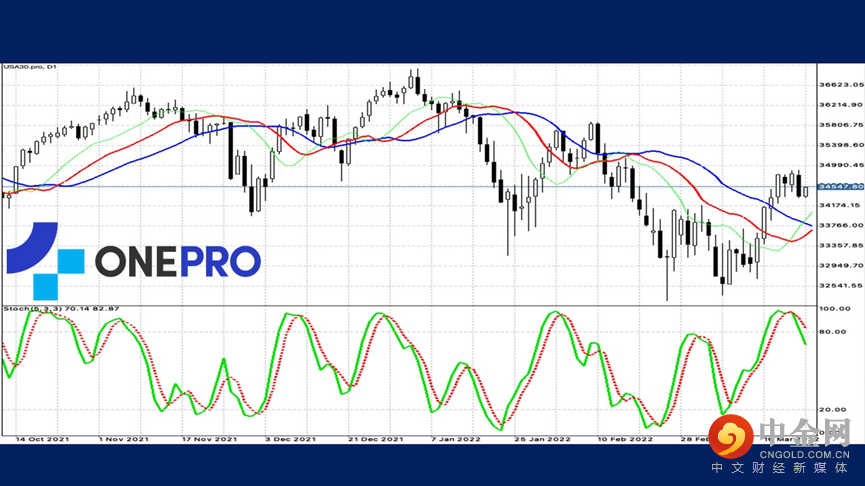Click the USA30.pro, D1 chart title
Screen dimensions: 865x486
(x=30, y=67)
